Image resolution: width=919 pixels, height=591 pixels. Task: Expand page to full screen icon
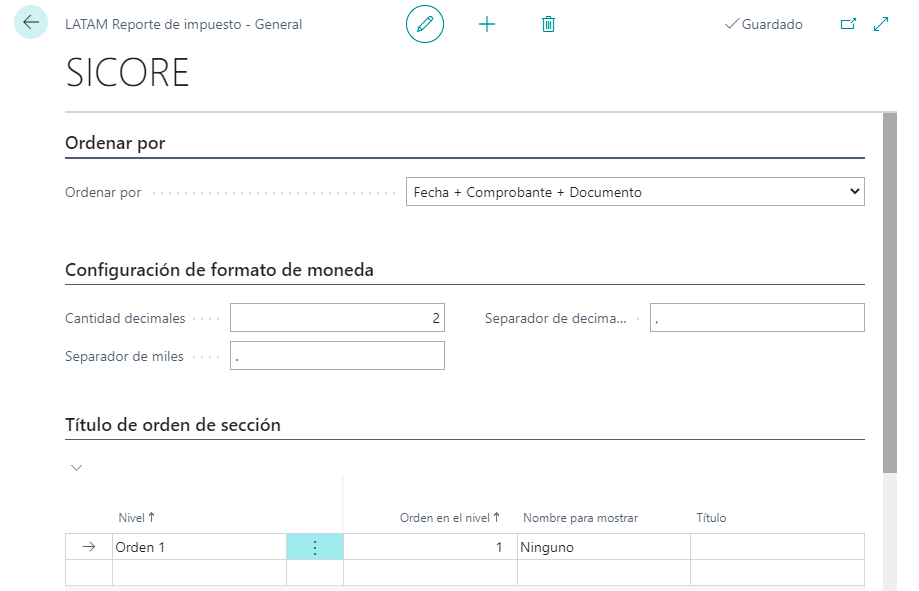pos(881,24)
